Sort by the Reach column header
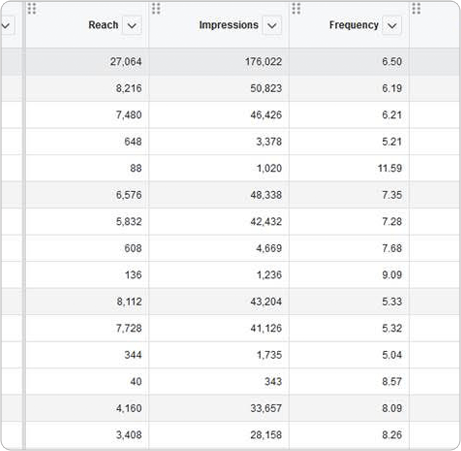 click(x=103, y=25)
